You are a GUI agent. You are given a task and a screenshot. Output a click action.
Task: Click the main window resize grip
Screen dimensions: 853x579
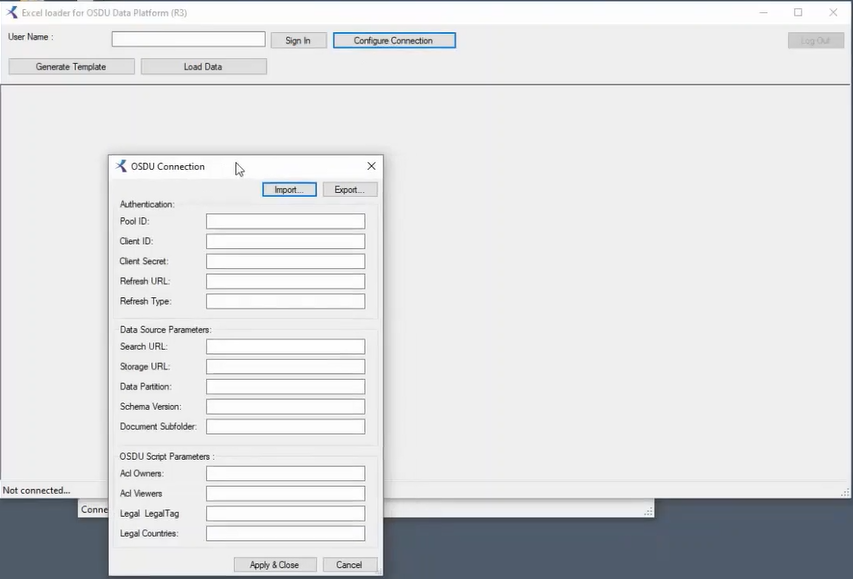845,492
